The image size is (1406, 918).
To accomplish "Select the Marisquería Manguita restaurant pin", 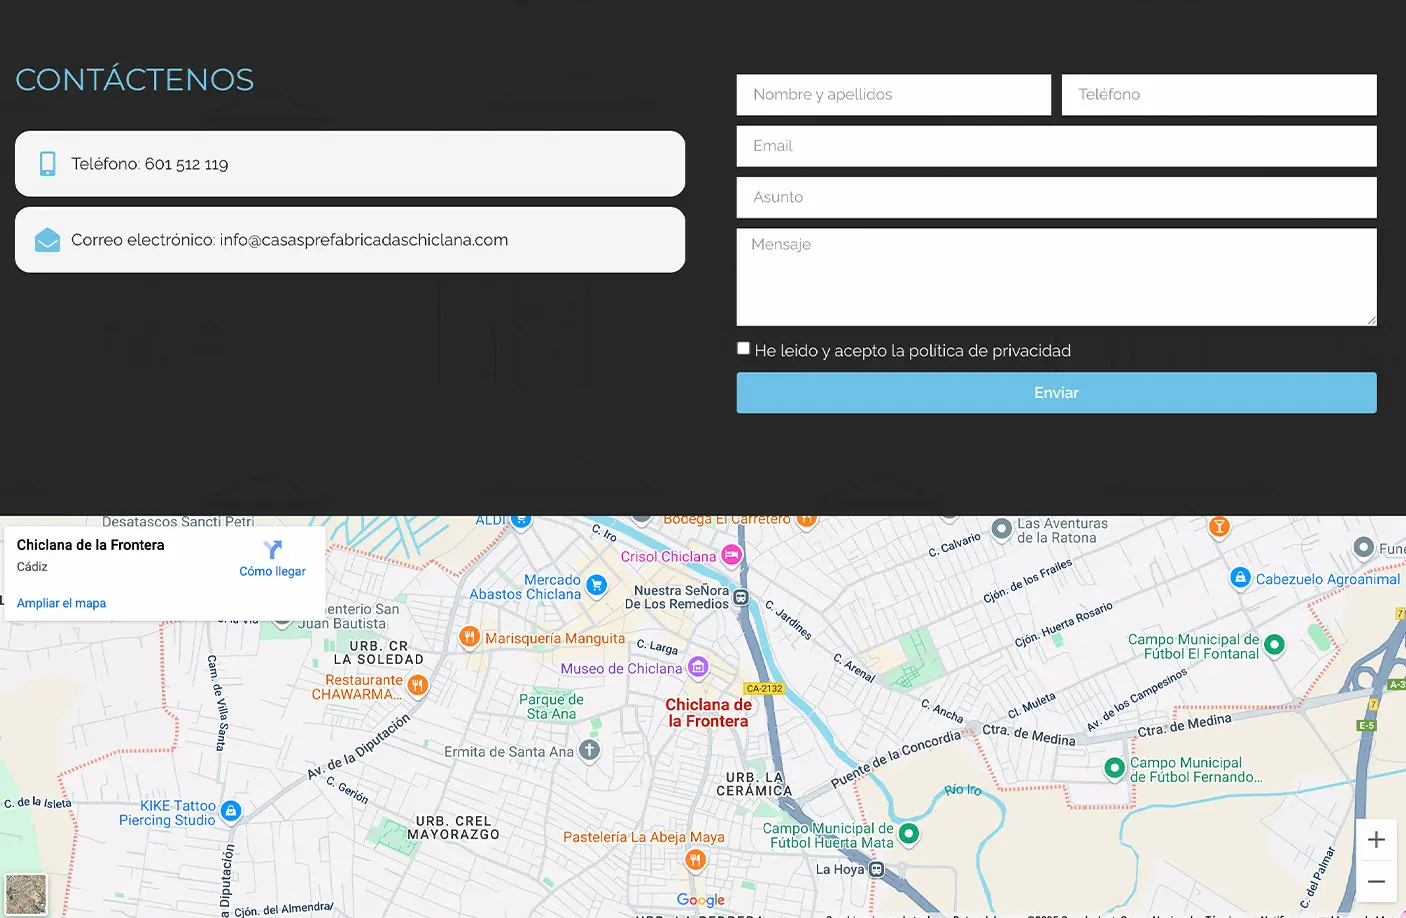I will 469,636.
